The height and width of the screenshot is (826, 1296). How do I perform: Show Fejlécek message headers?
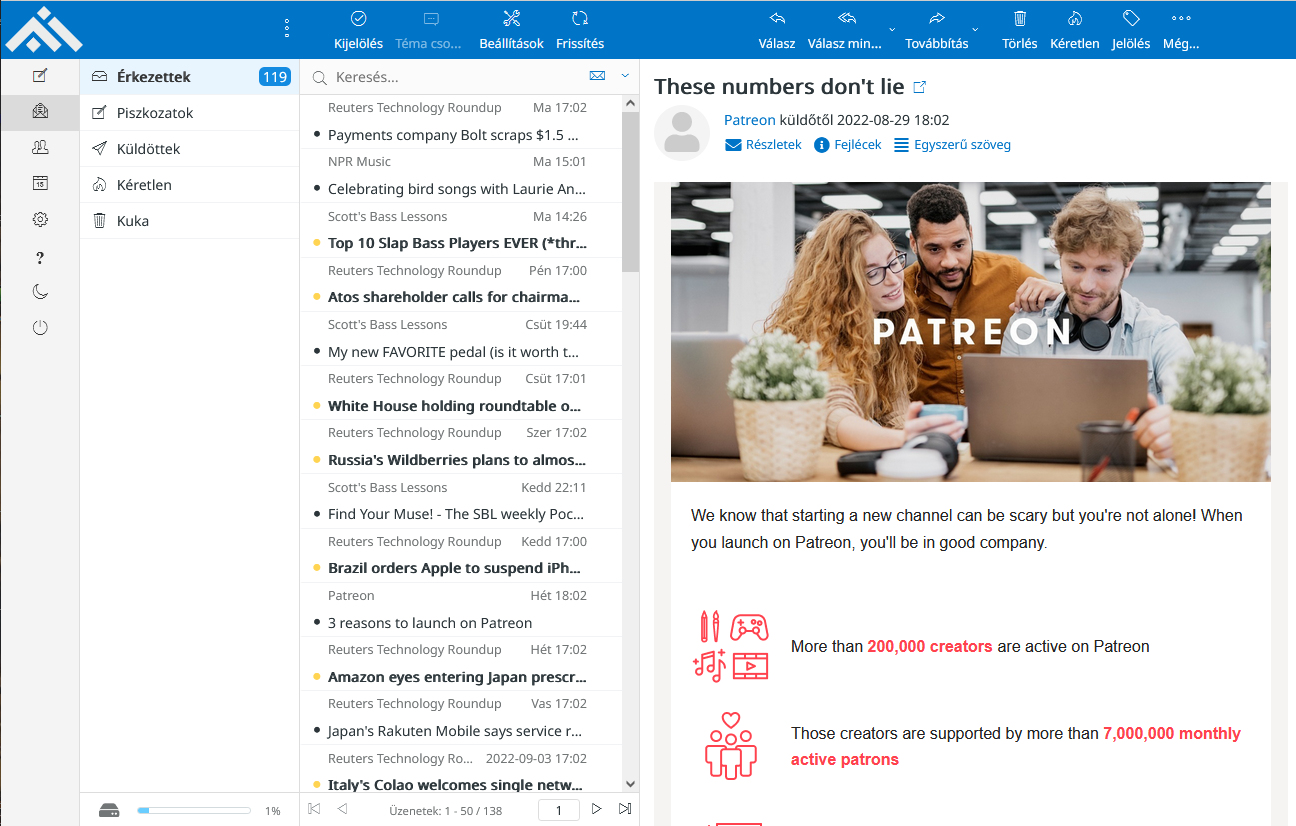click(x=848, y=145)
